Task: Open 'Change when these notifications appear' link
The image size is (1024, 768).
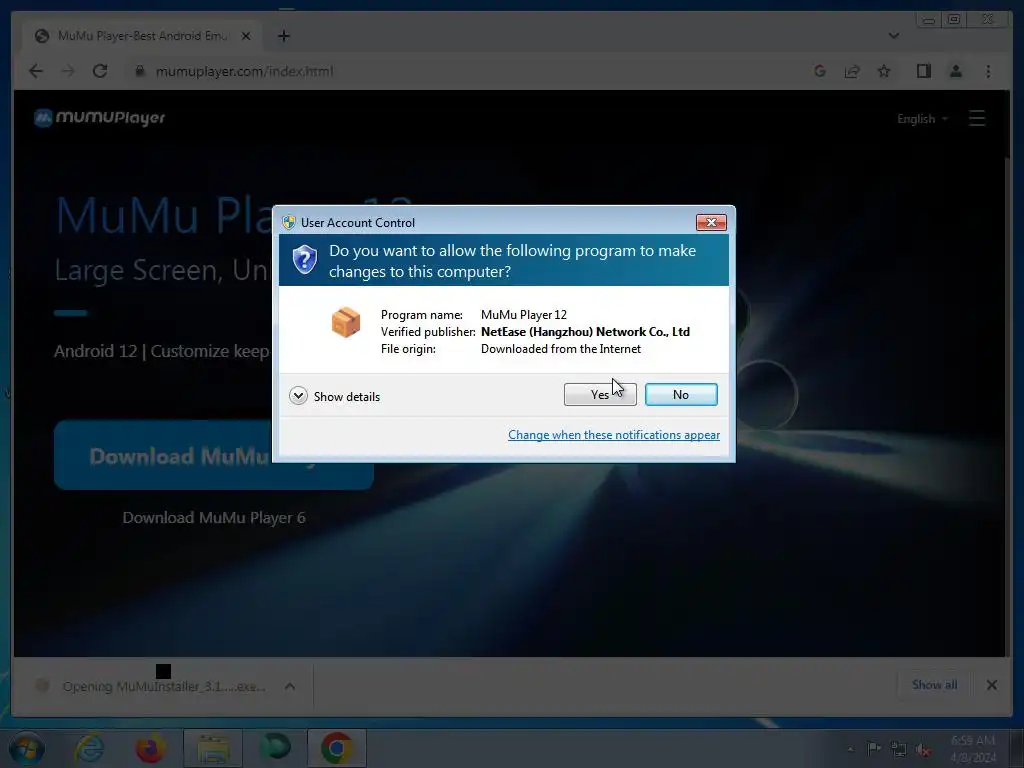Action: tap(614, 435)
